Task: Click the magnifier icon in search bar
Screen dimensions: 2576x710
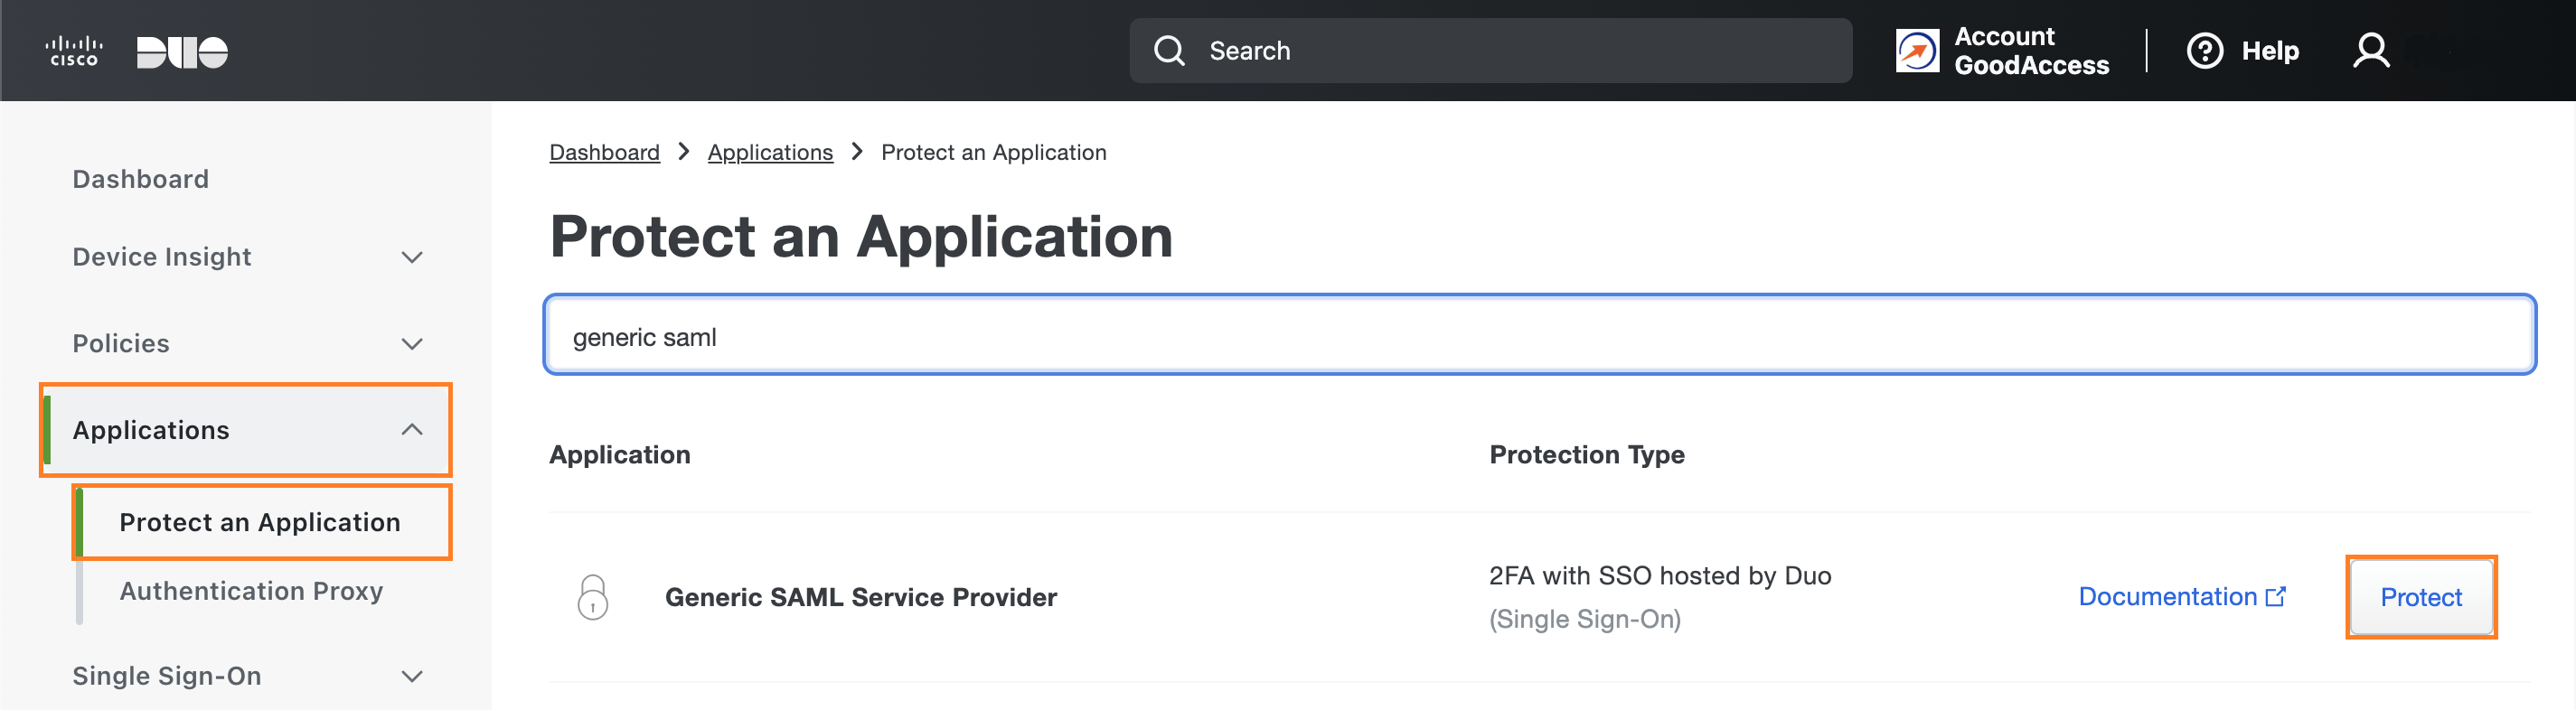Action: [1169, 51]
